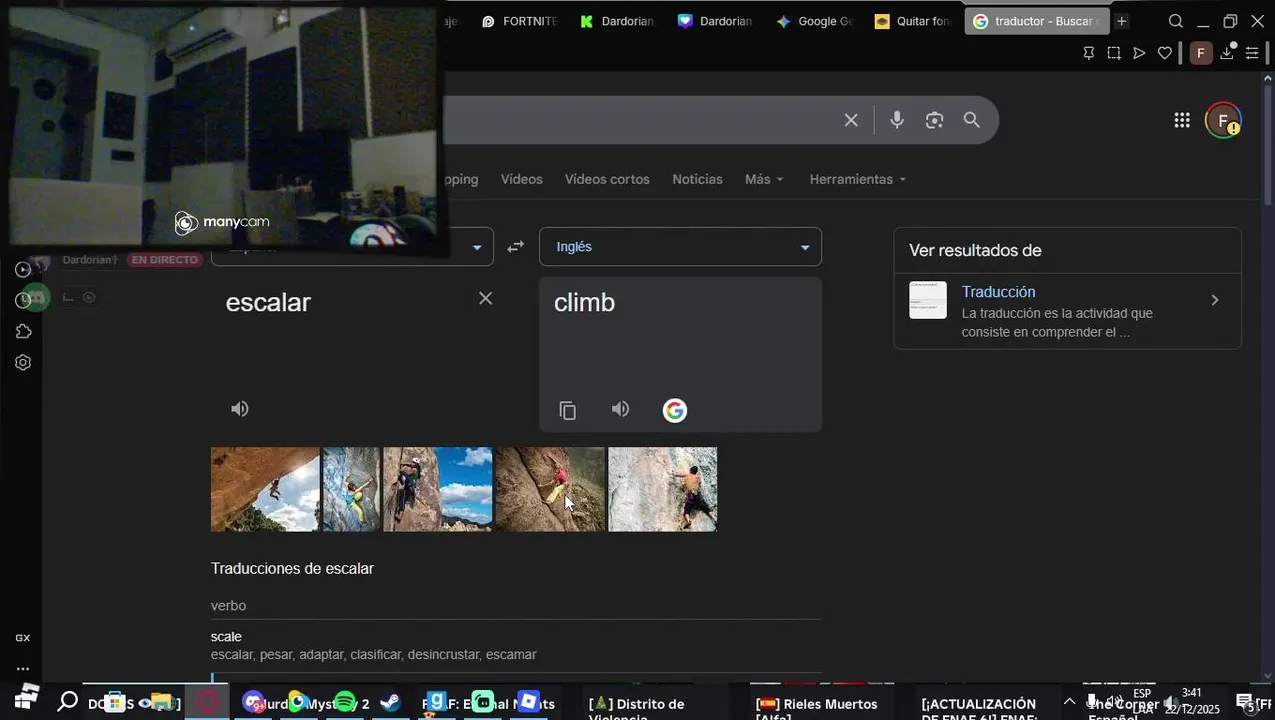The image size is (1275, 720).
Task: Open the Windows Start menu
Action: 25,698
